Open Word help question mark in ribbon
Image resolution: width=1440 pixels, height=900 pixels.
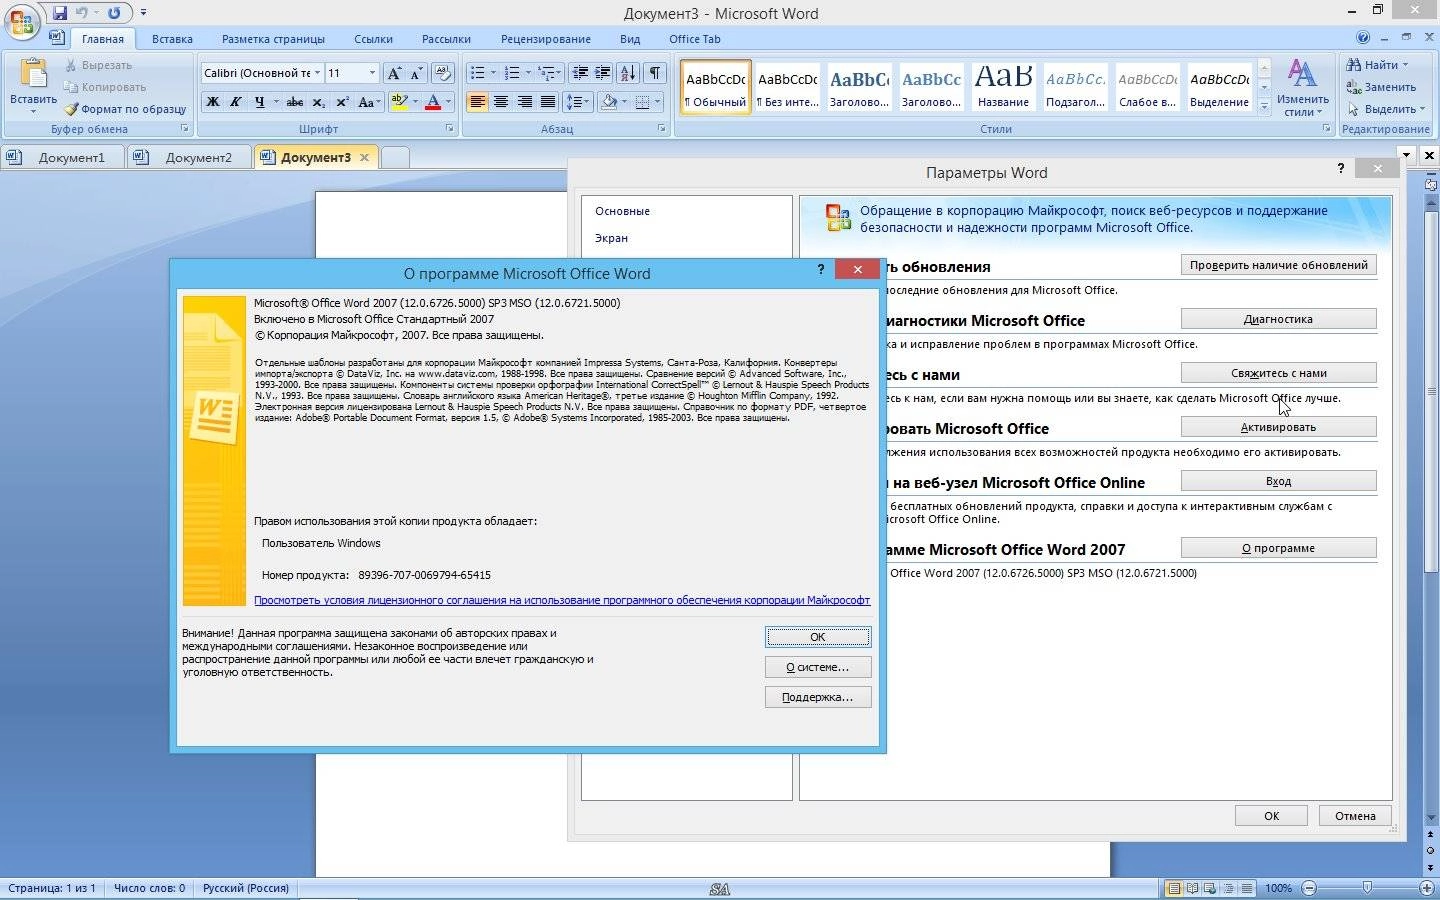(x=1363, y=38)
